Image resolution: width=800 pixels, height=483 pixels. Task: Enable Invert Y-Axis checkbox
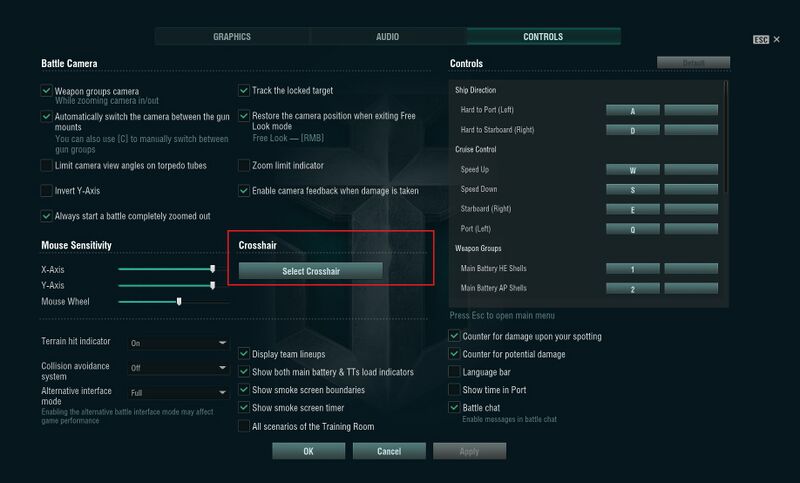point(46,191)
